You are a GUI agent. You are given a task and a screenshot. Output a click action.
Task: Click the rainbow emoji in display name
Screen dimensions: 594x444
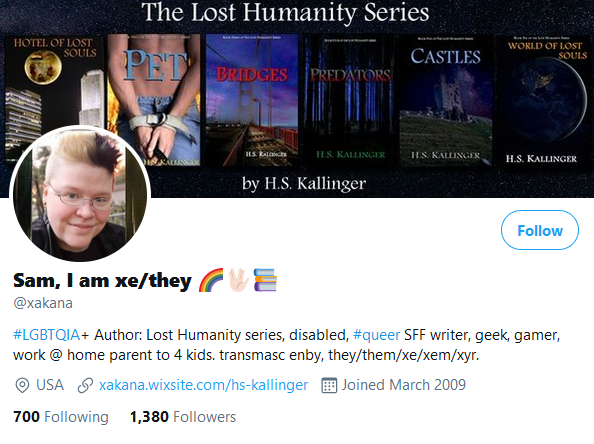[x=211, y=280]
